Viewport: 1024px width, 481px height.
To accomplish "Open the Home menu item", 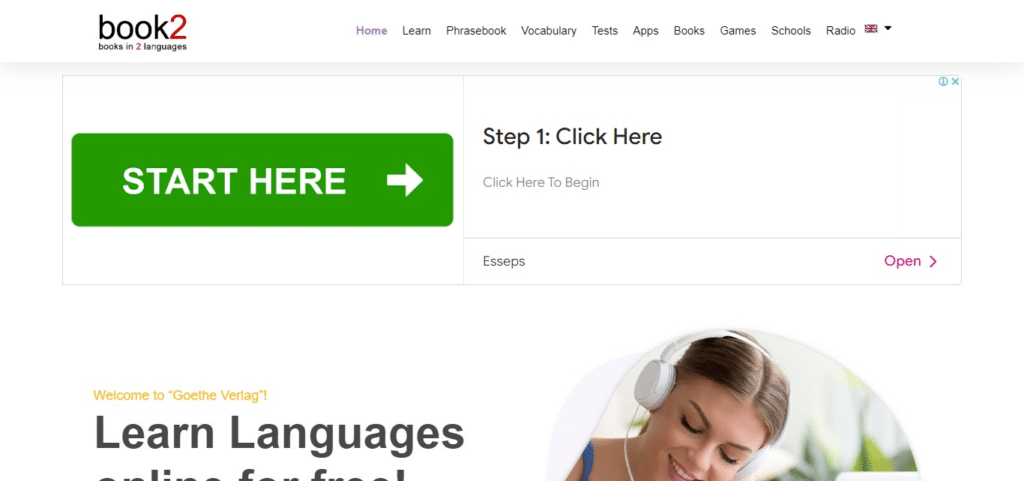I will point(372,31).
